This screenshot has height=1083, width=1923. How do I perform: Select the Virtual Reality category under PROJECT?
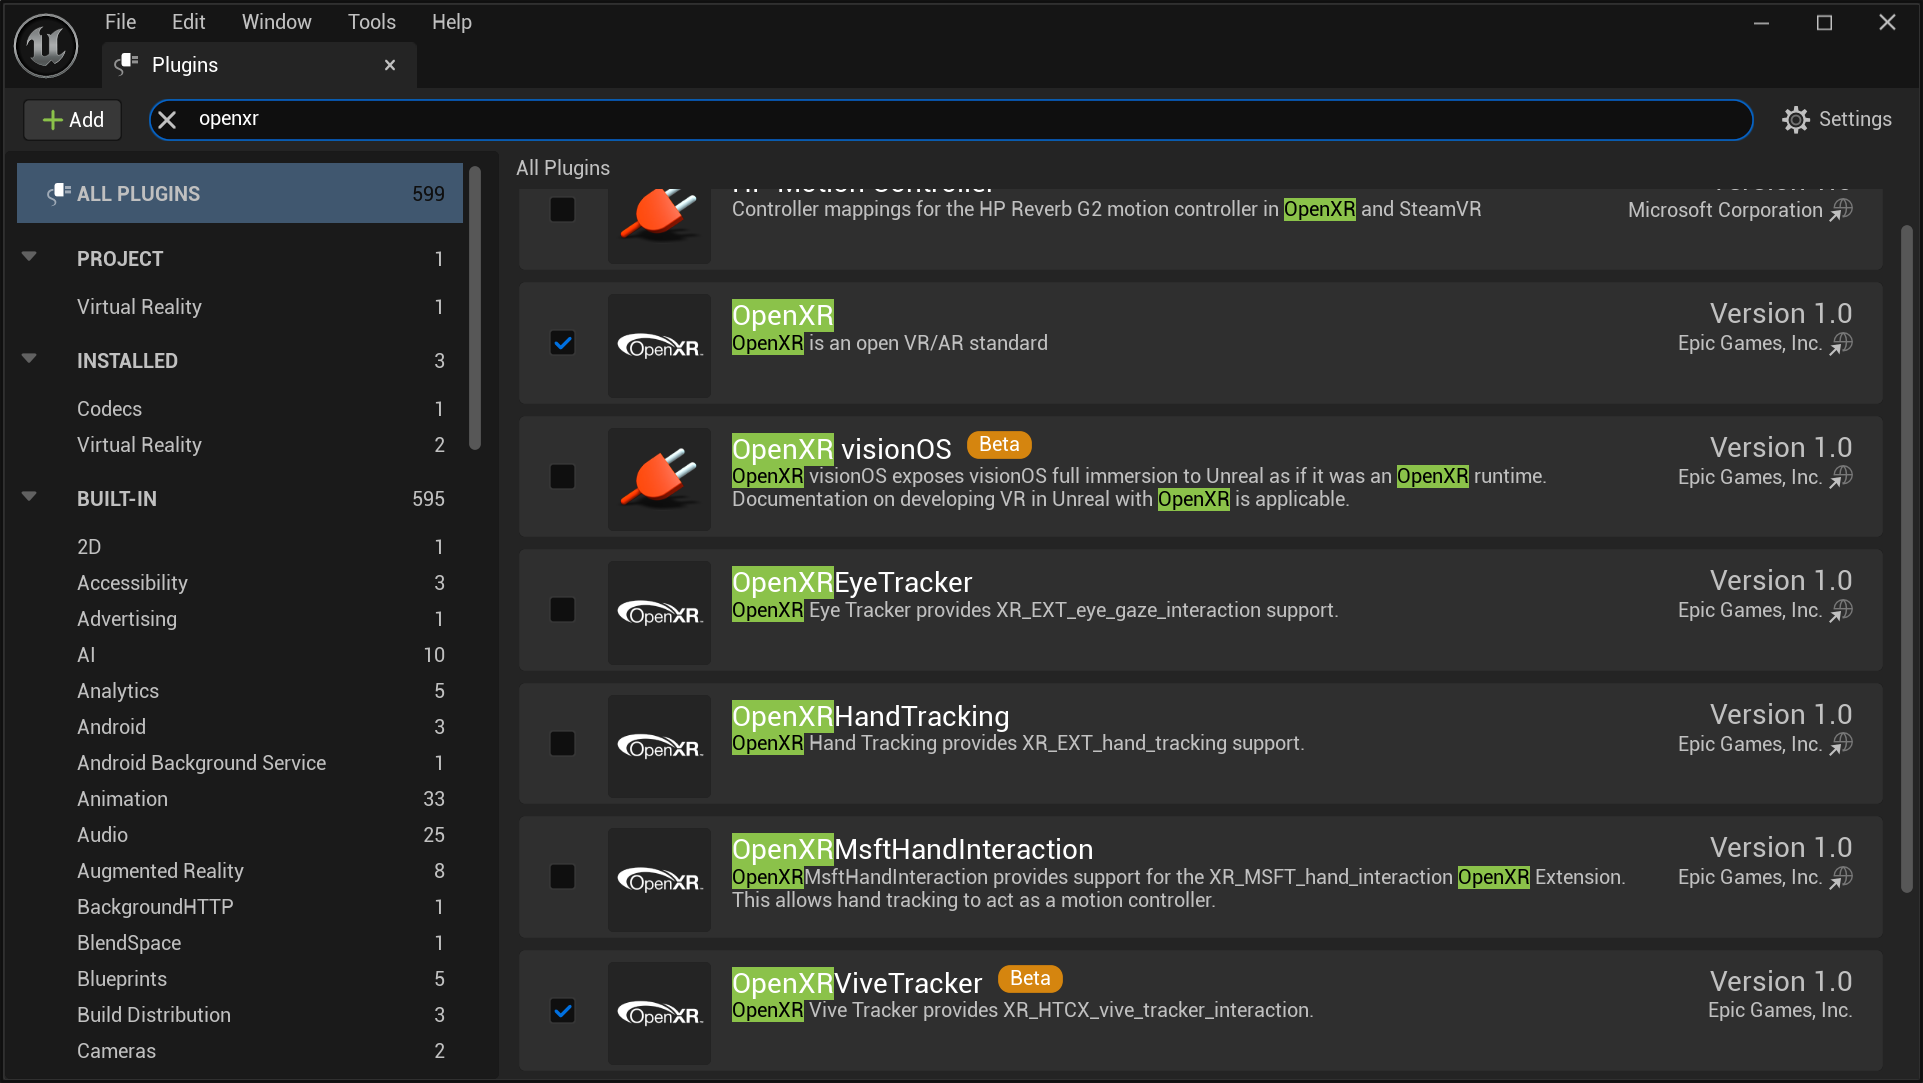(x=140, y=305)
